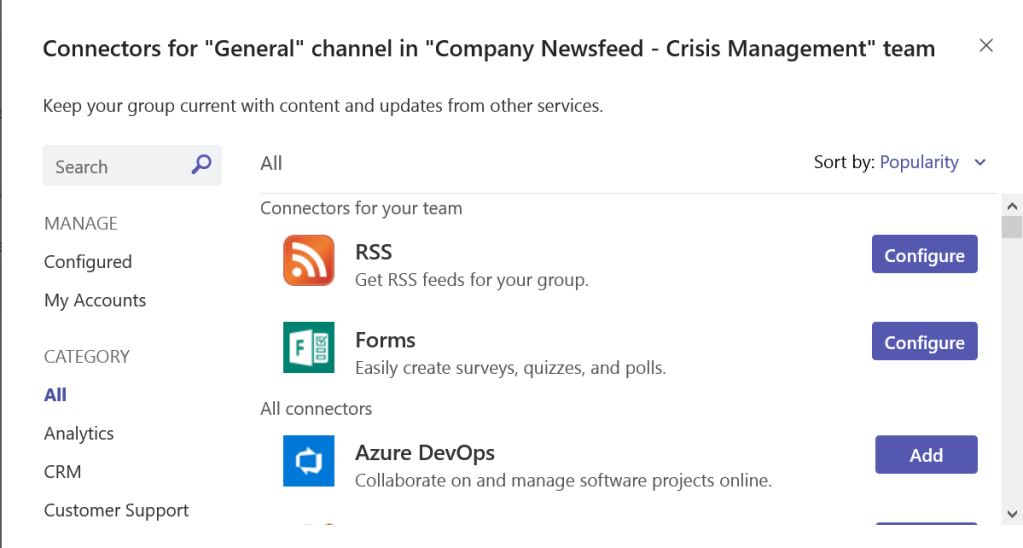The image size is (1023, 548).
Task: Click the connector list scrollbar thumb
Action: 1012,227
